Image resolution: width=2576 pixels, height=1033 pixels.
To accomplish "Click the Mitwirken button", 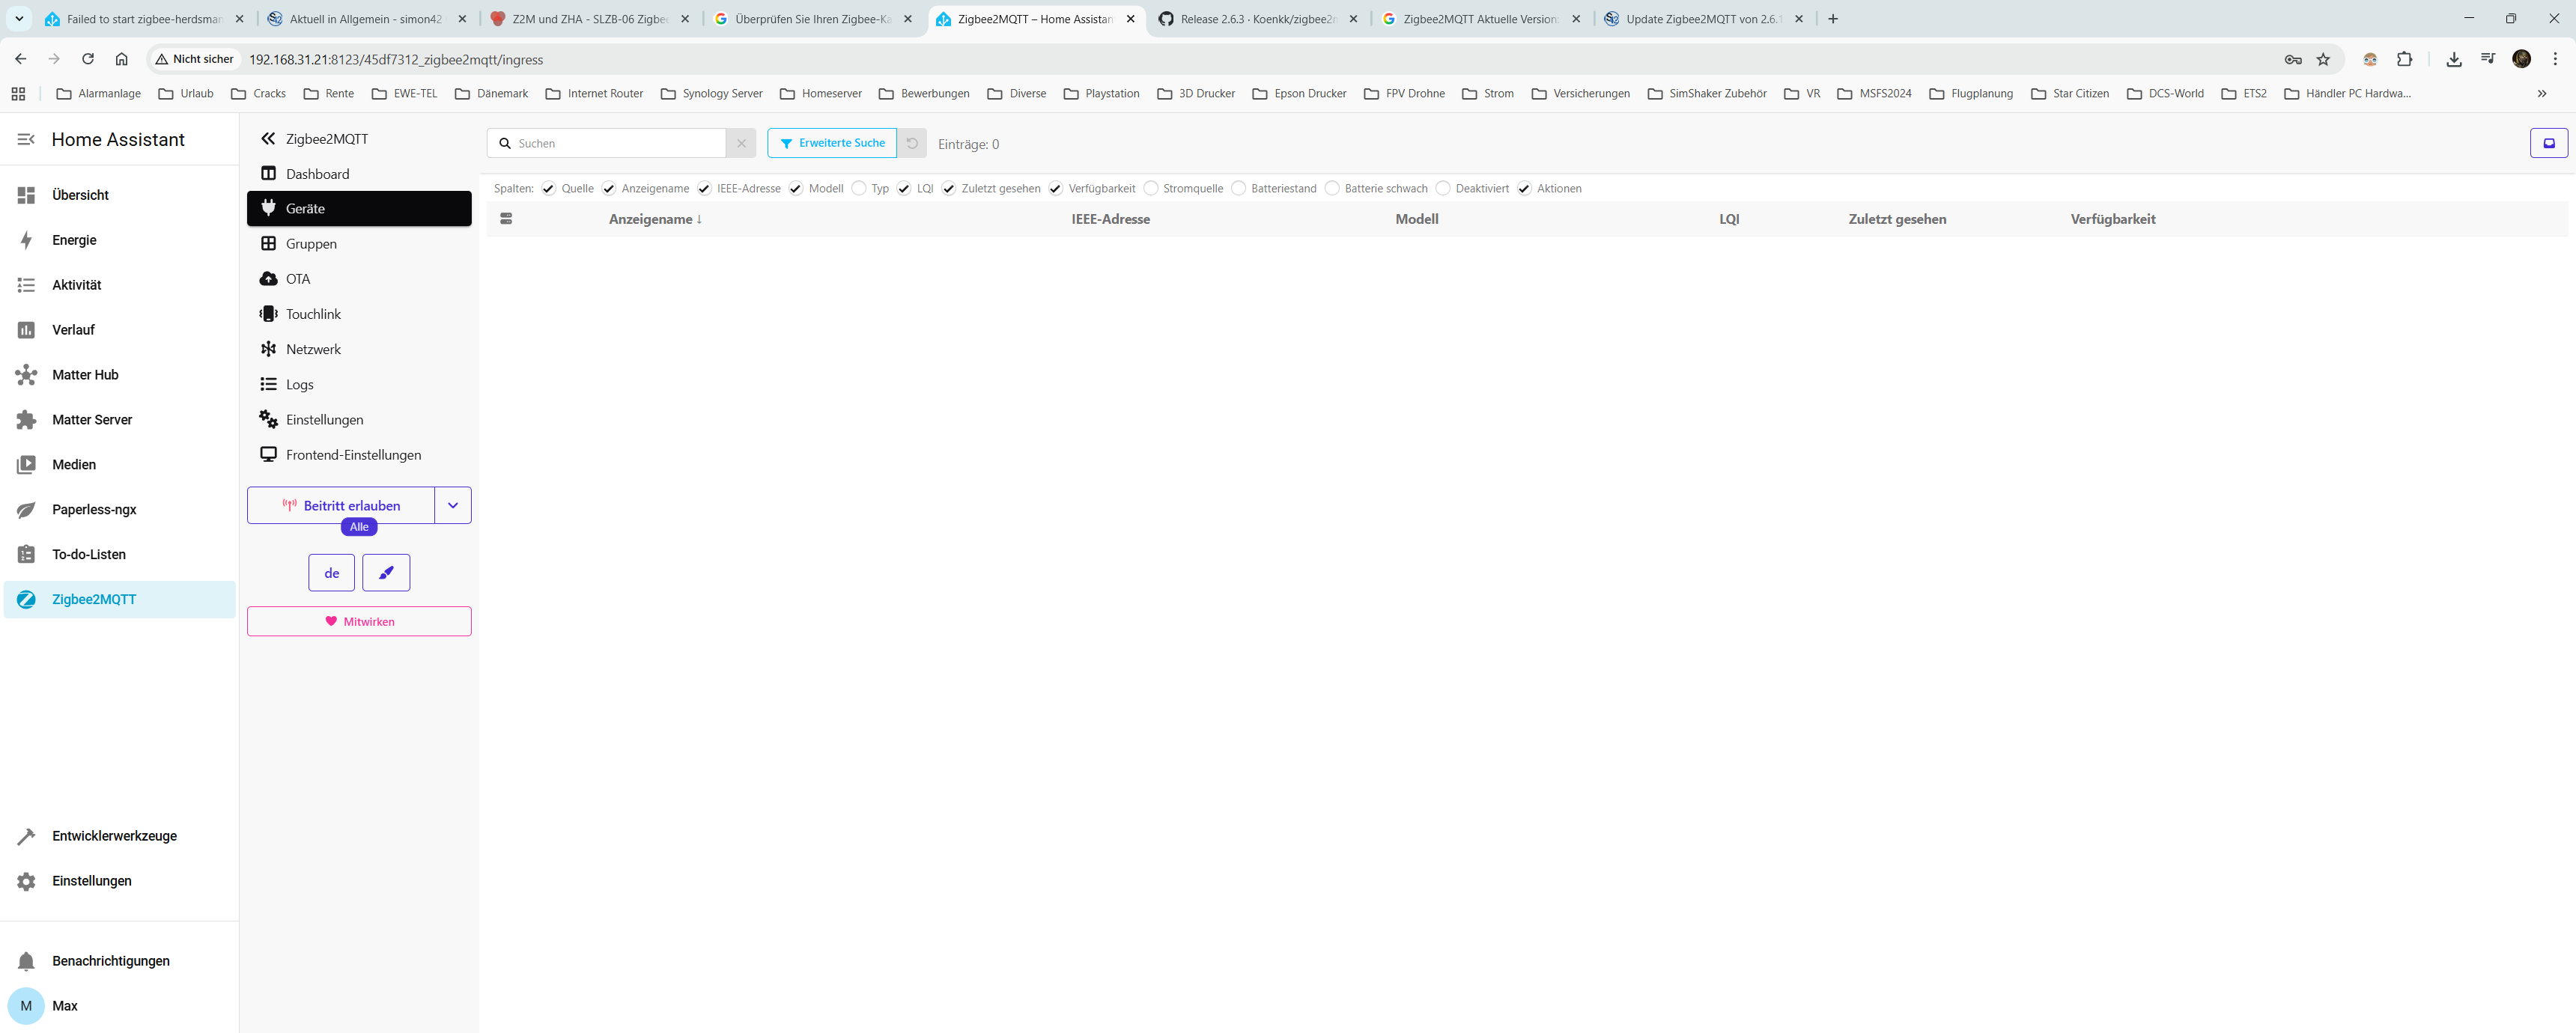I will coord(359,621).
